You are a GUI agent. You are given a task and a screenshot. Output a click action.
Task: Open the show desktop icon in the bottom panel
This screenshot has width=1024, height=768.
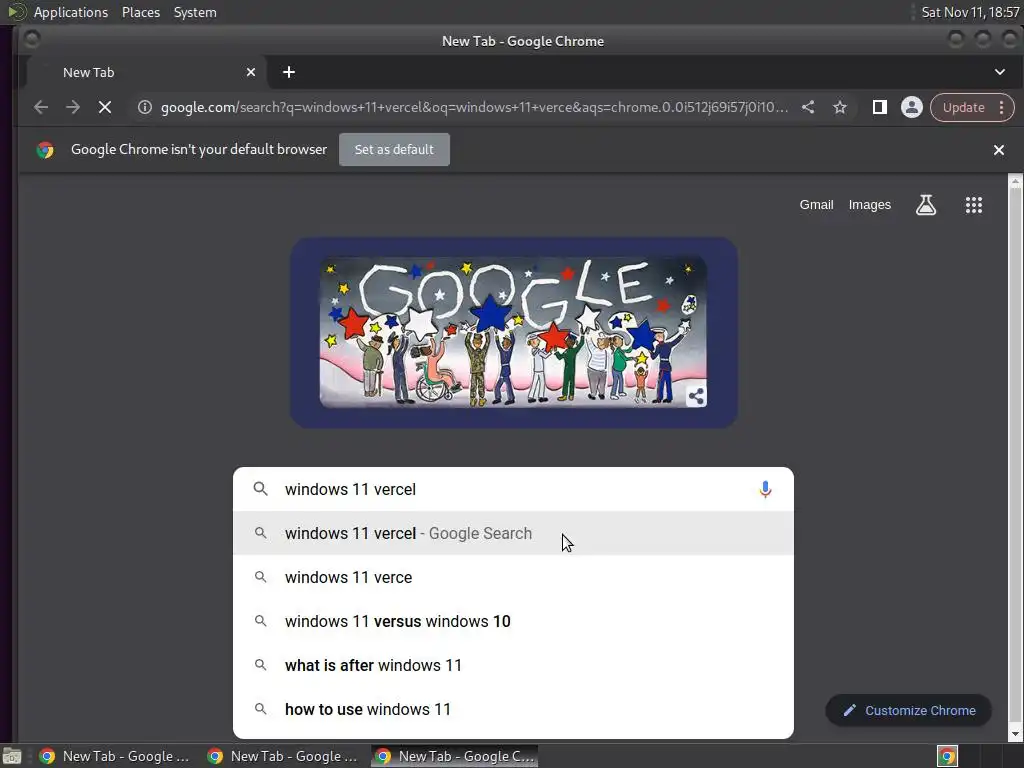point(12,756)
